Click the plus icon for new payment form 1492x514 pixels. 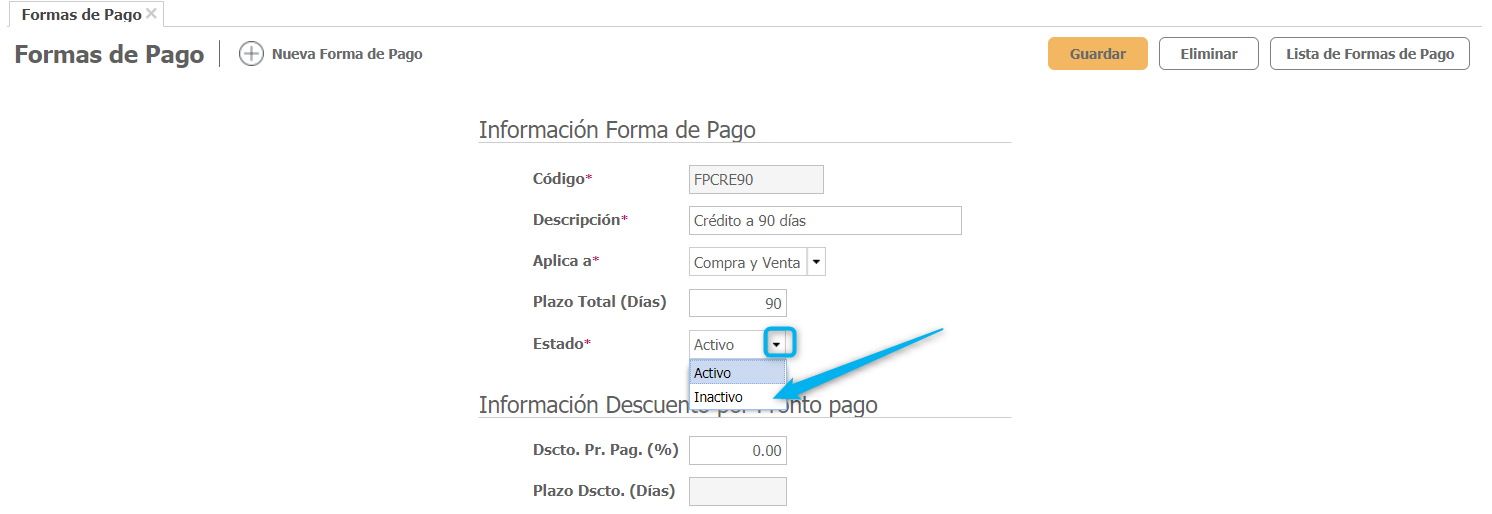tap(251, 54)
